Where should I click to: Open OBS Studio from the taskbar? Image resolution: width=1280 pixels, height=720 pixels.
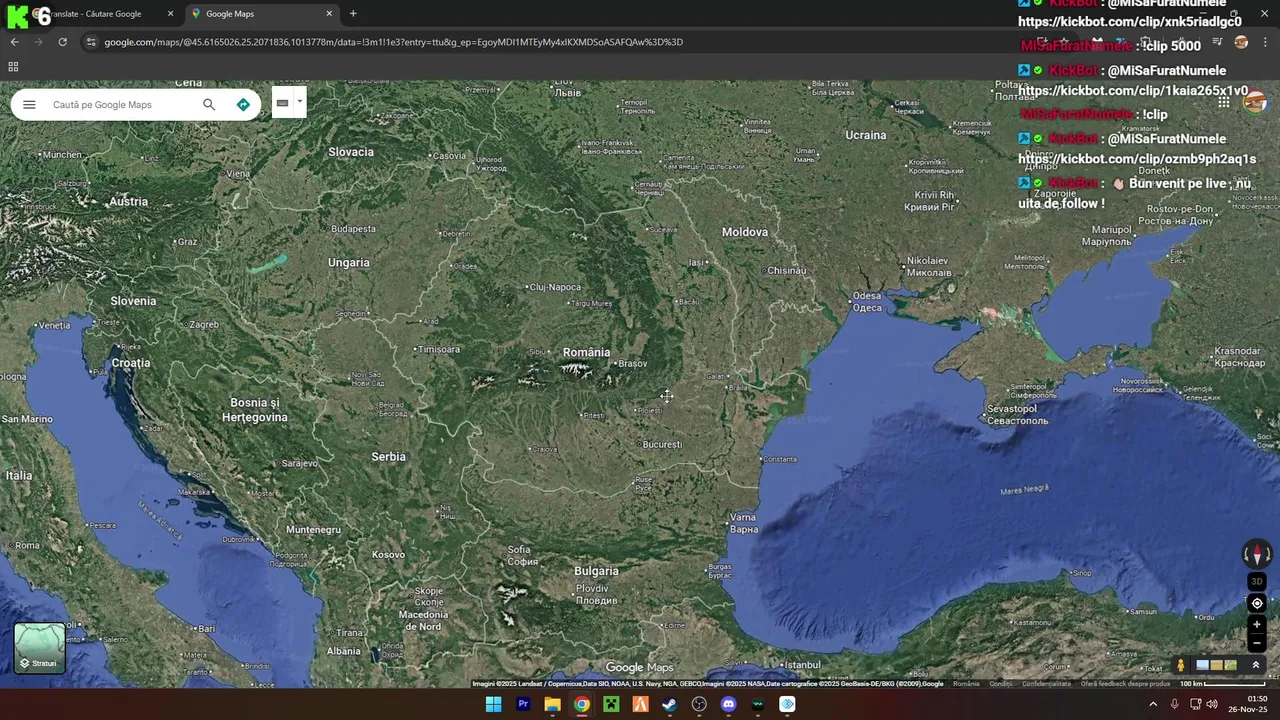pyautogui.click(x=699, y=704)
